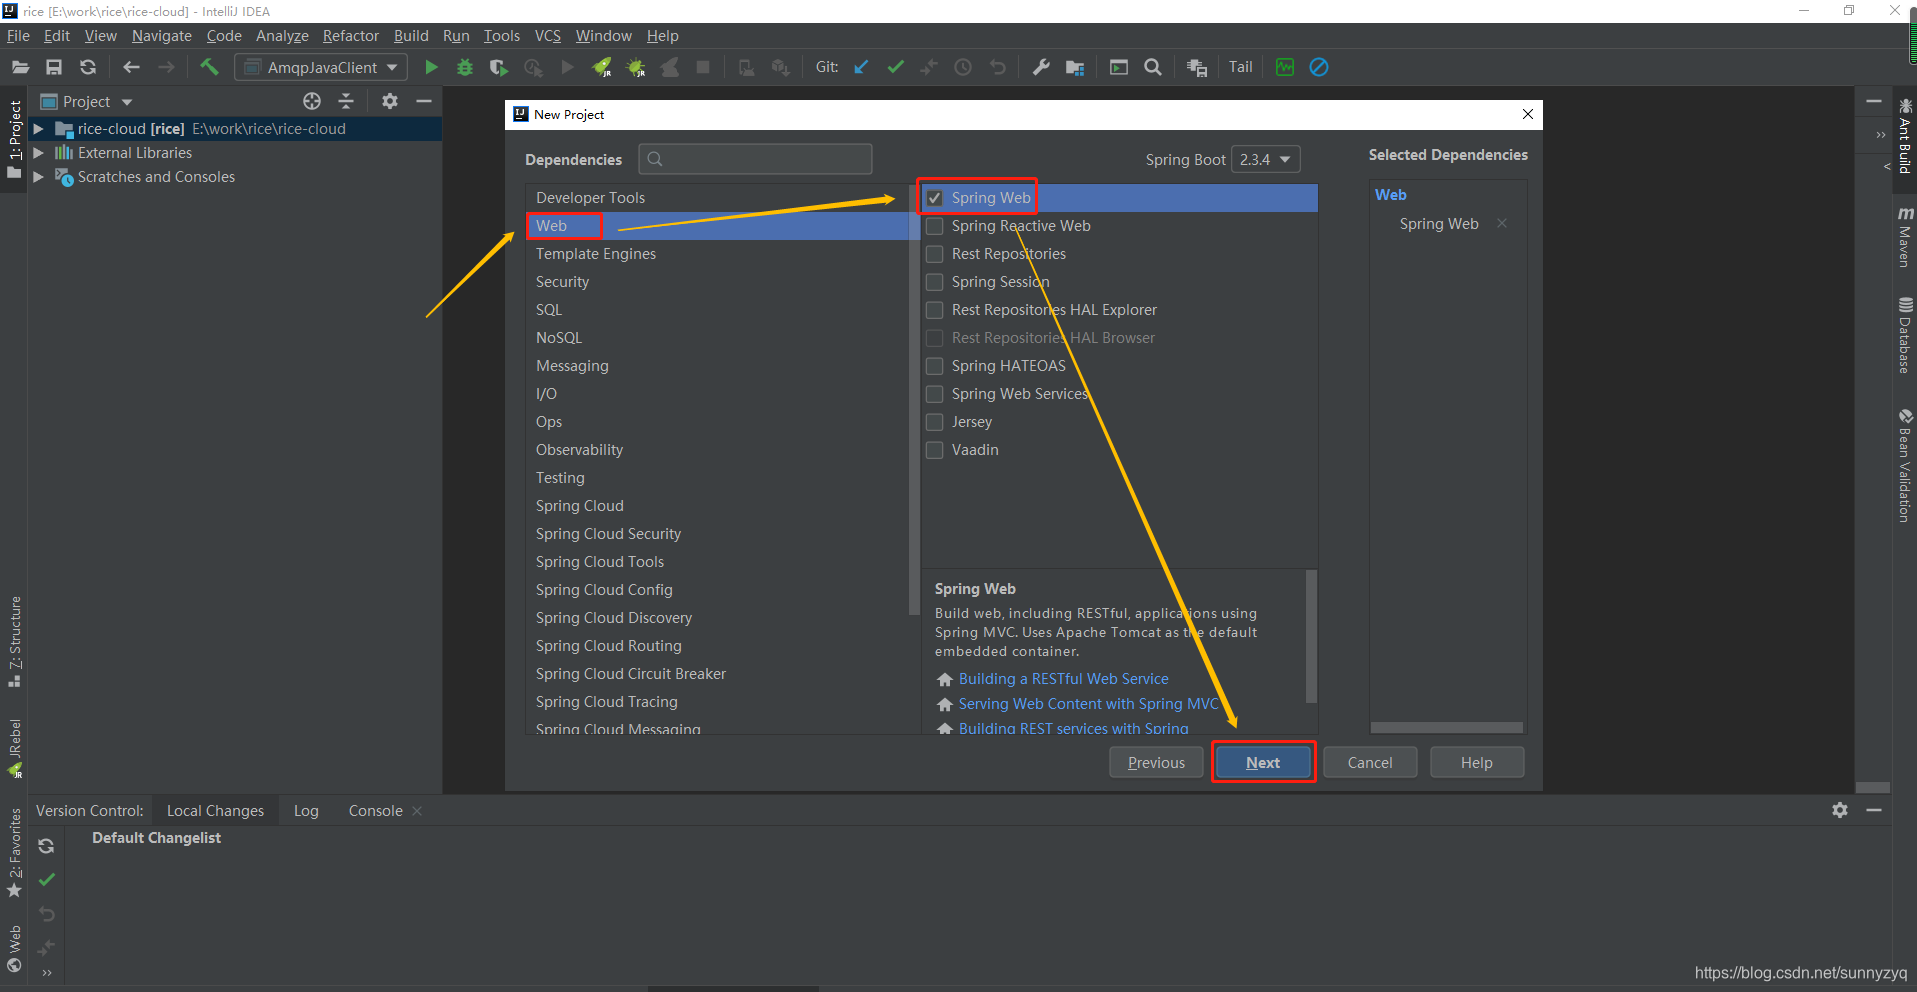1917x992 pixels.
Task: Check the Jersey checkbox
Action: point(935,422)
